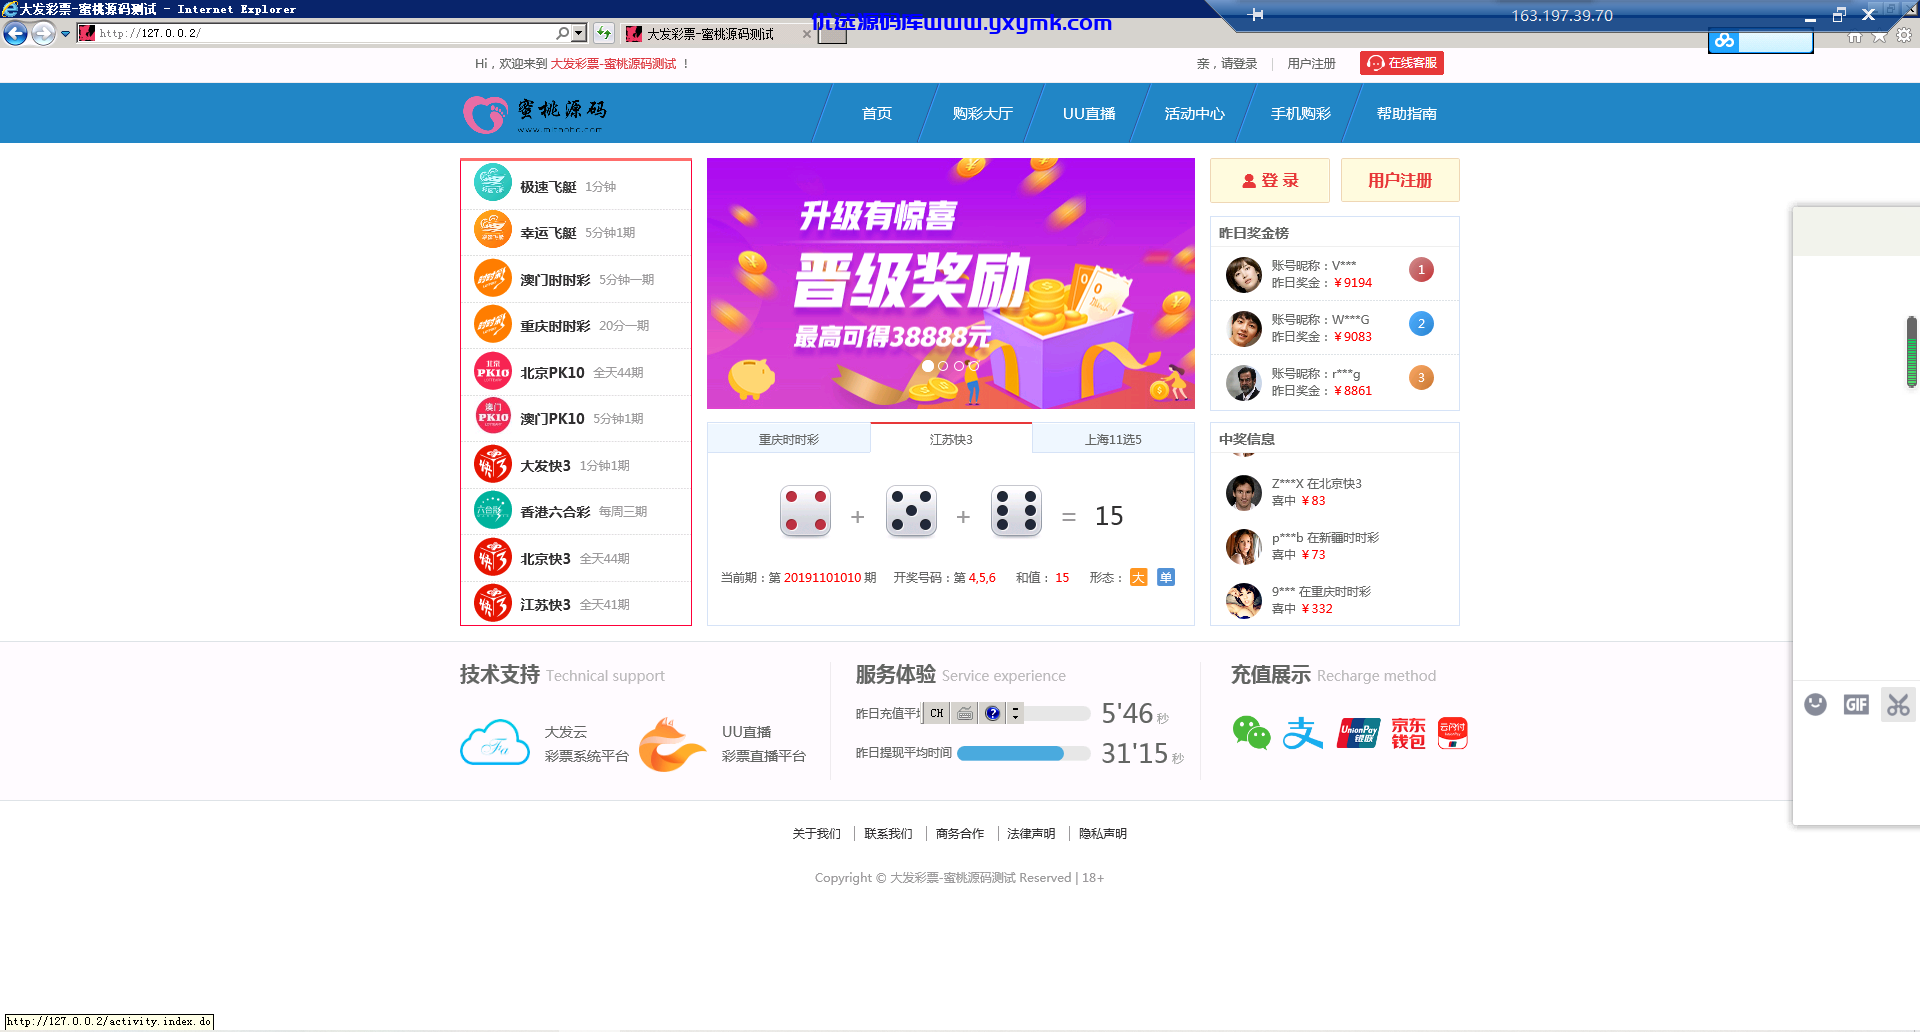Open the 极速飞艇 lottery icon

[493, 183]
